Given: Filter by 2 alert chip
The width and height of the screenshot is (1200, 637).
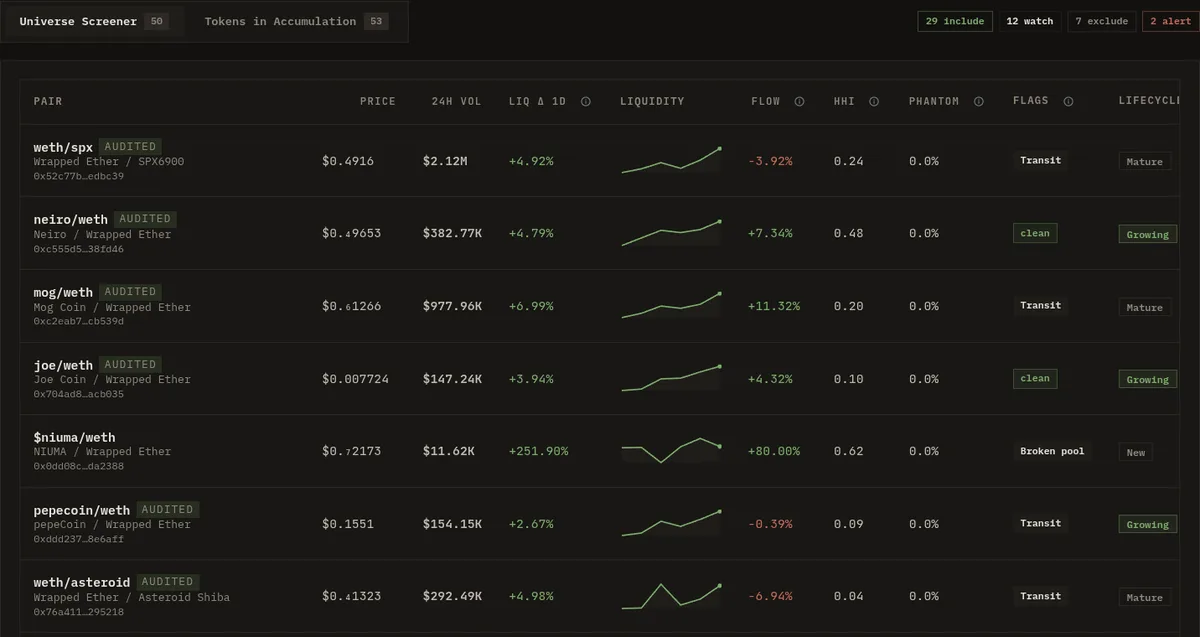Looking at the screenshot, I should 1170,21.
